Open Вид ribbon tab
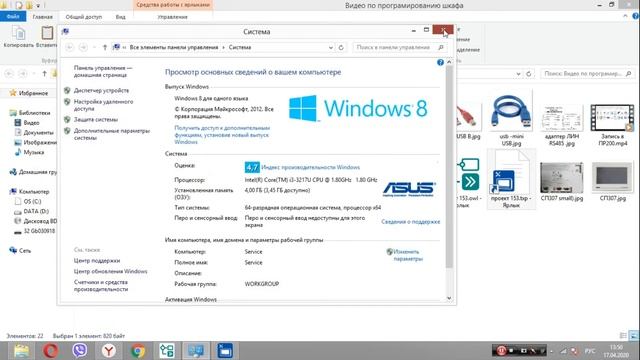 point(120,17)
